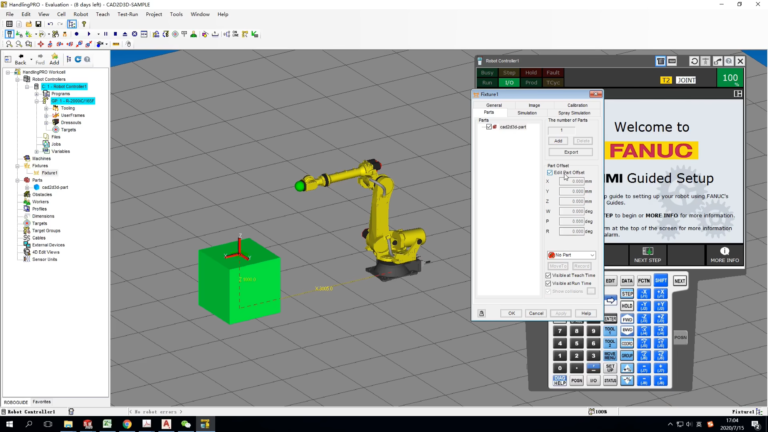Screen dimensions: 768x432
Task: Click the yellow measurement ruler icon
Action: [x=116, y=44]
